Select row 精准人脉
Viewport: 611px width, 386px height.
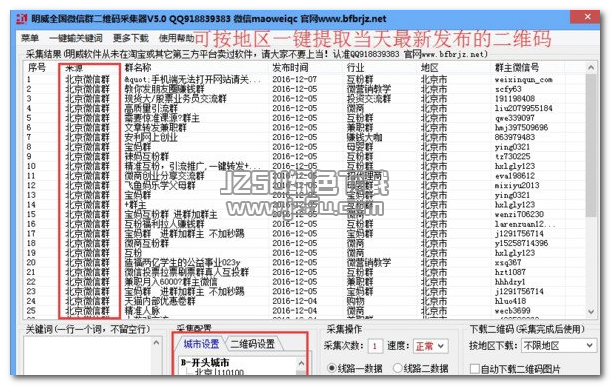[143, 311]
